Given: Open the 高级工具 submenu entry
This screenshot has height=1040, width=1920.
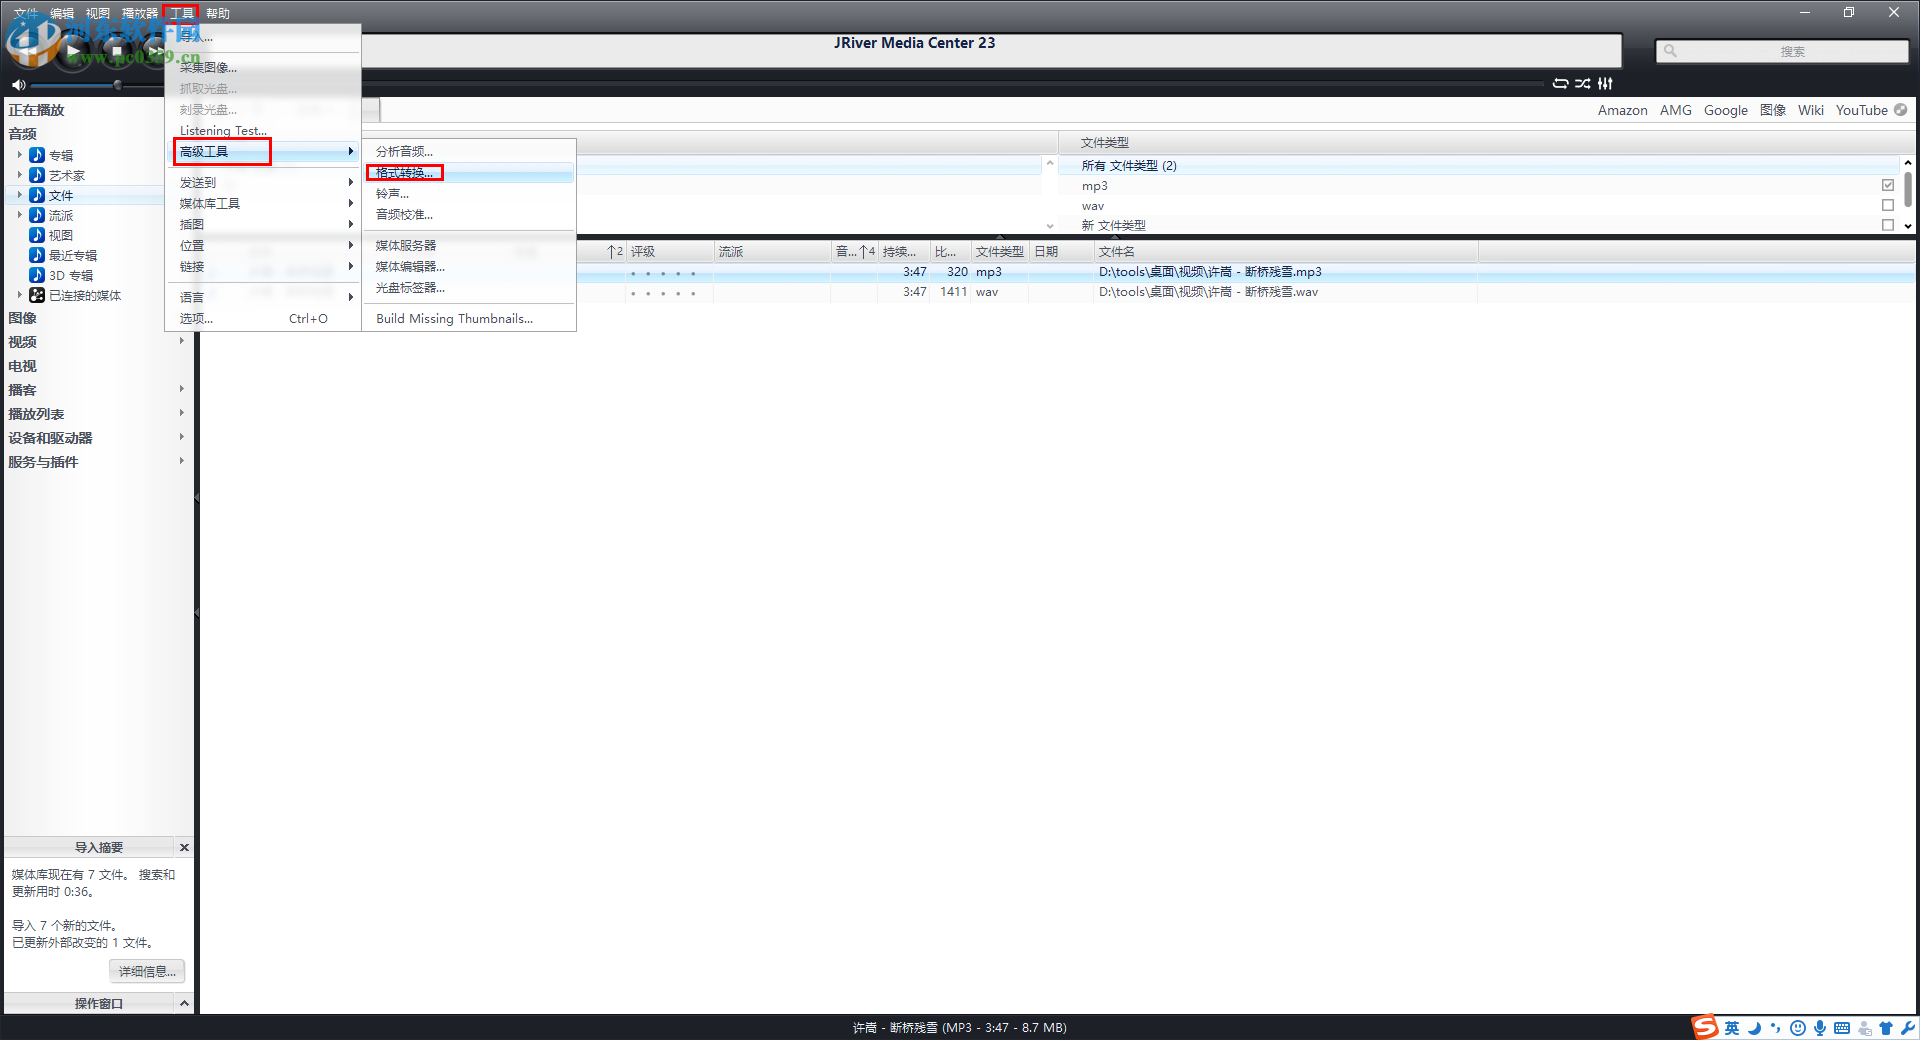Looking at the screenshot, I should coord(264,151).
